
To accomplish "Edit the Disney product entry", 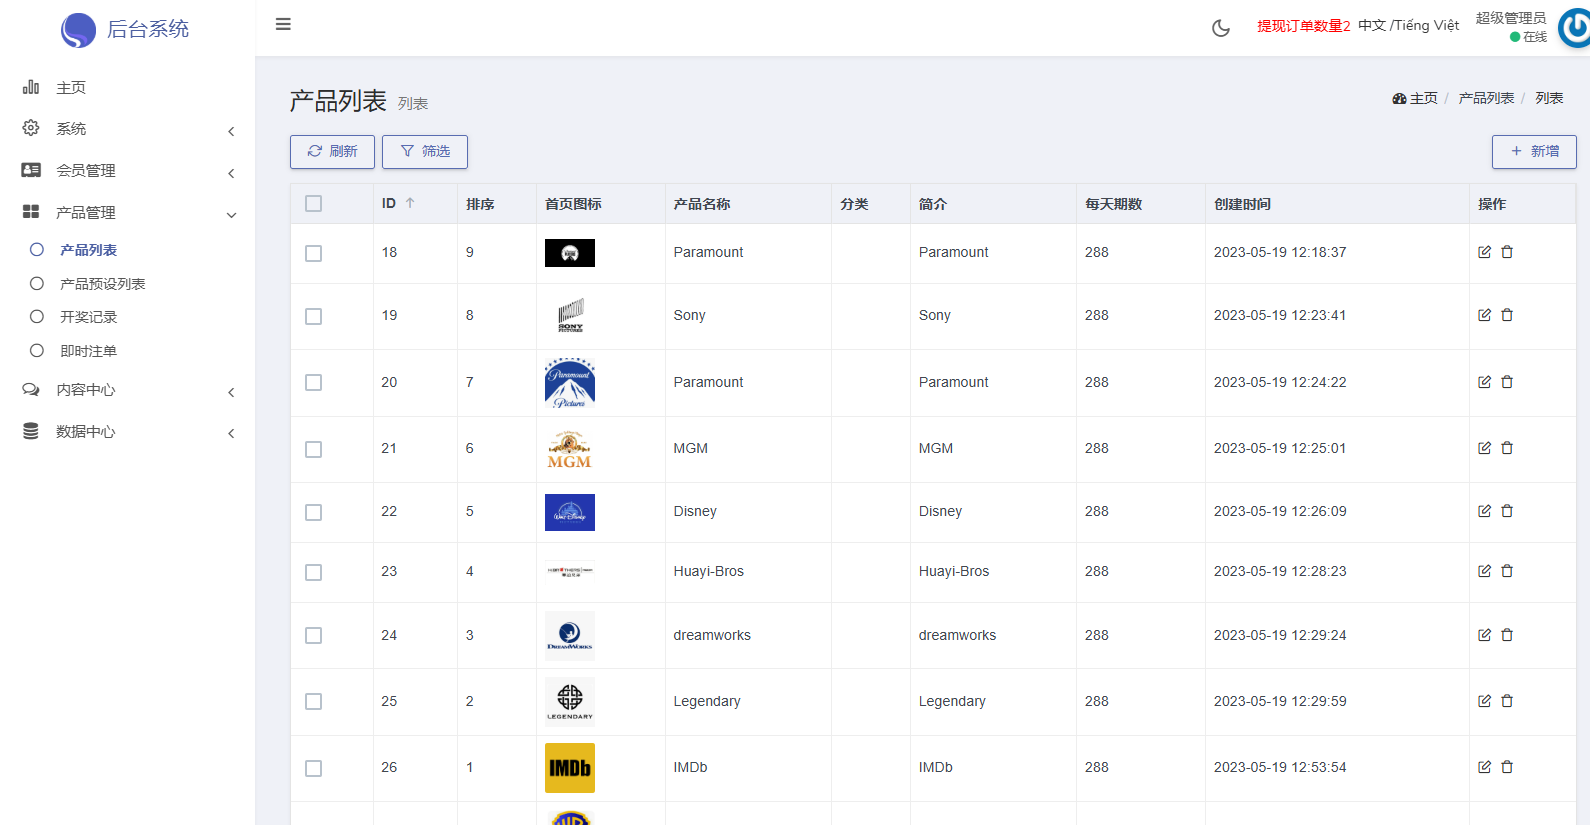I will 1484,511.
